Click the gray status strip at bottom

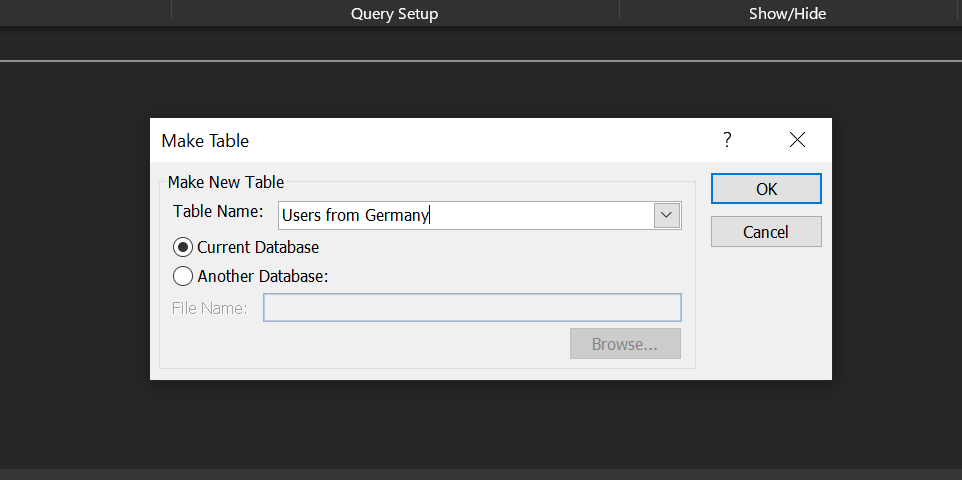(481, 474)
